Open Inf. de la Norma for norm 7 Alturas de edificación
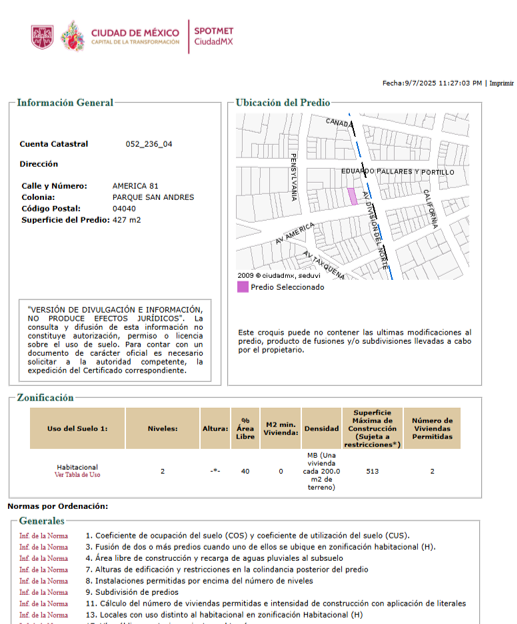 tap(43, 570)
